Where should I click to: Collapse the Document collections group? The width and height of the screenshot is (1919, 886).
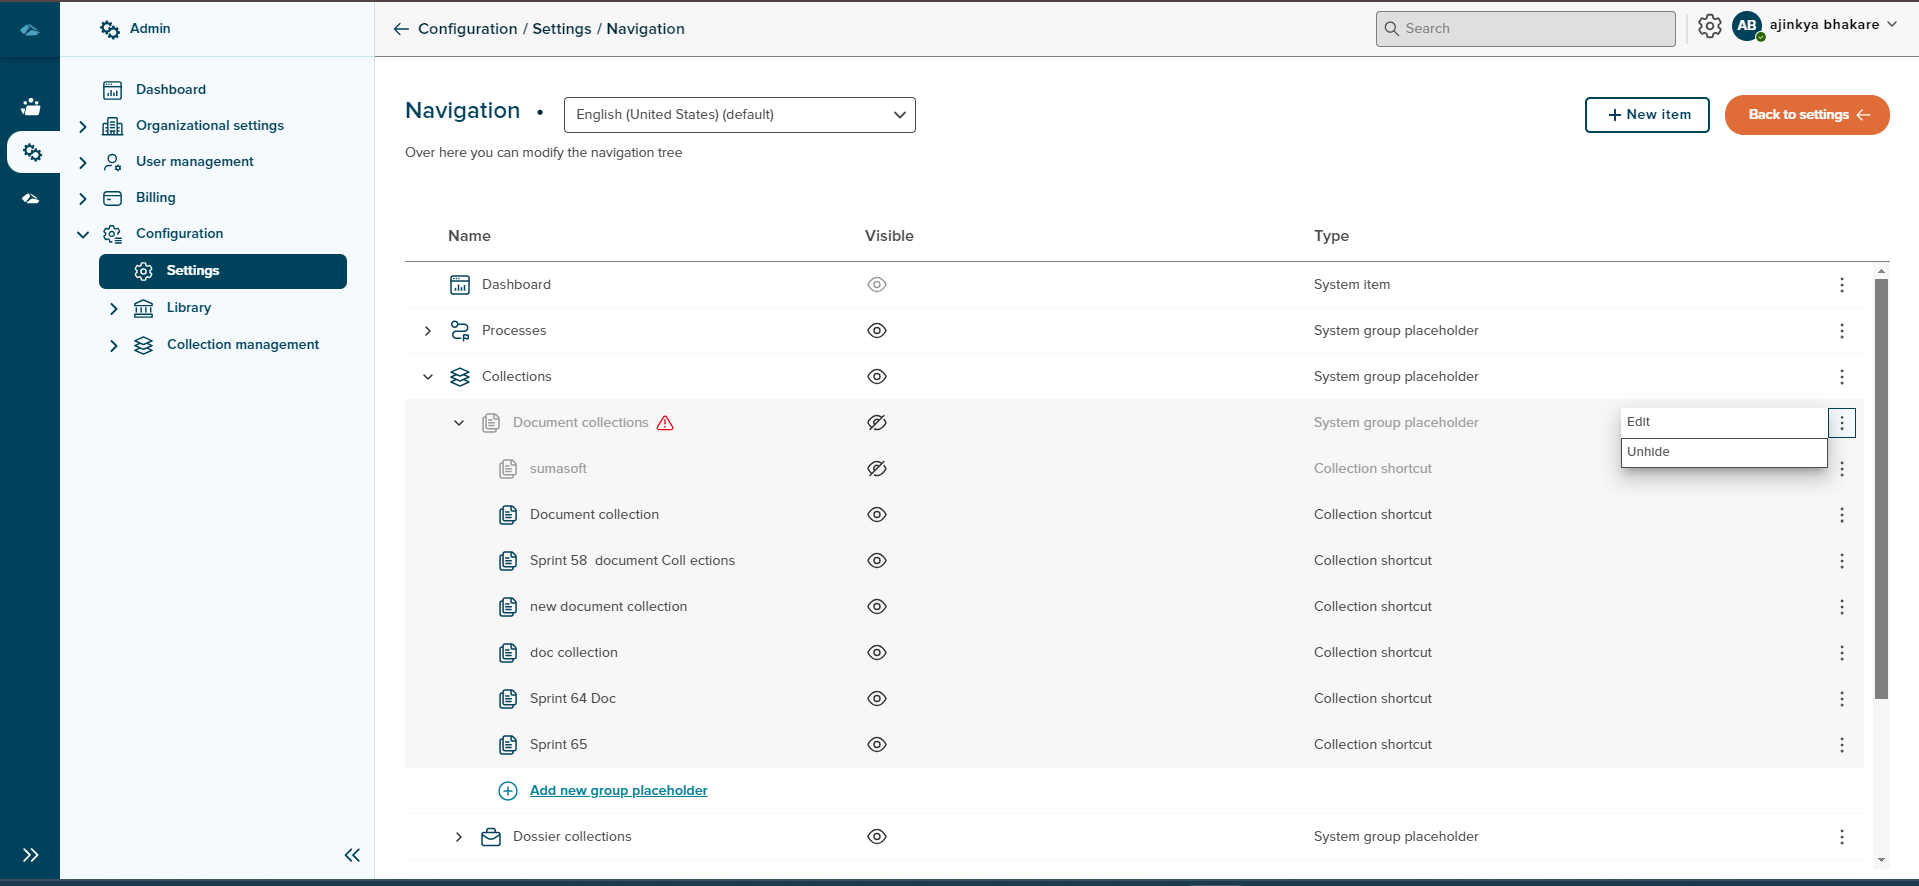coord(459,423)
